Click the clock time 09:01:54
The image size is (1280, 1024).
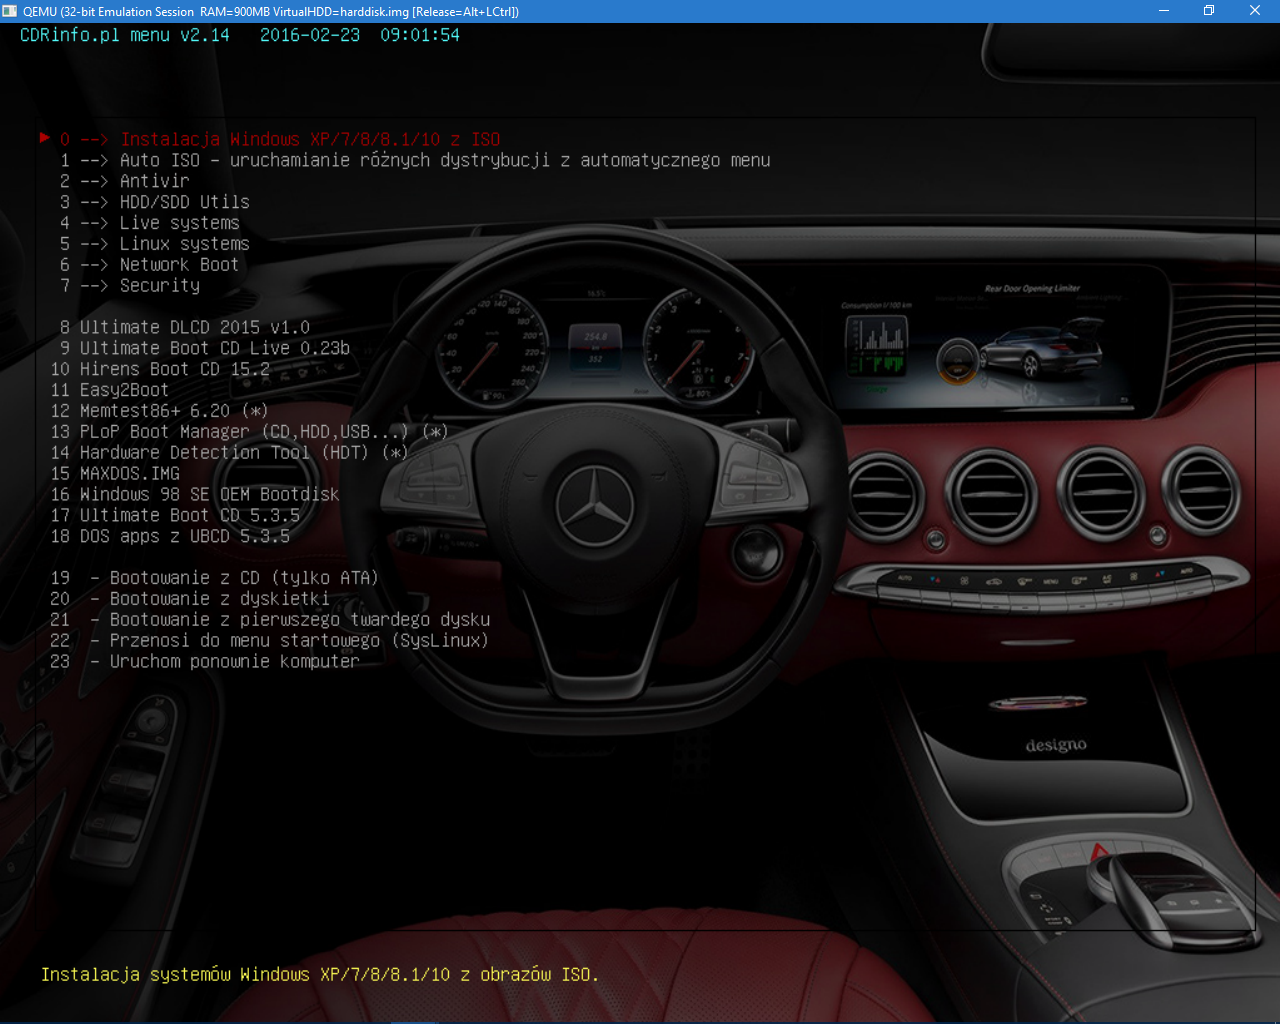tap(420, 35)
